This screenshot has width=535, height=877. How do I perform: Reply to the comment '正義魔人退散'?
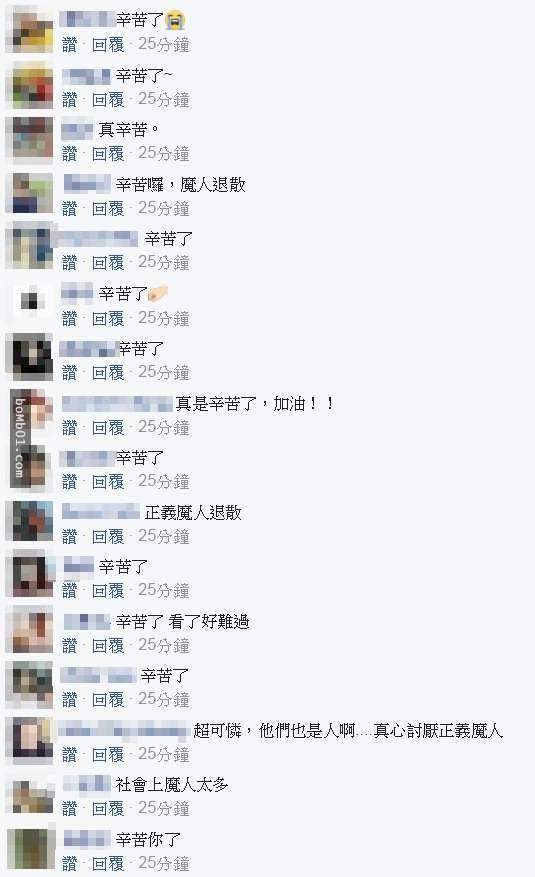107,536
